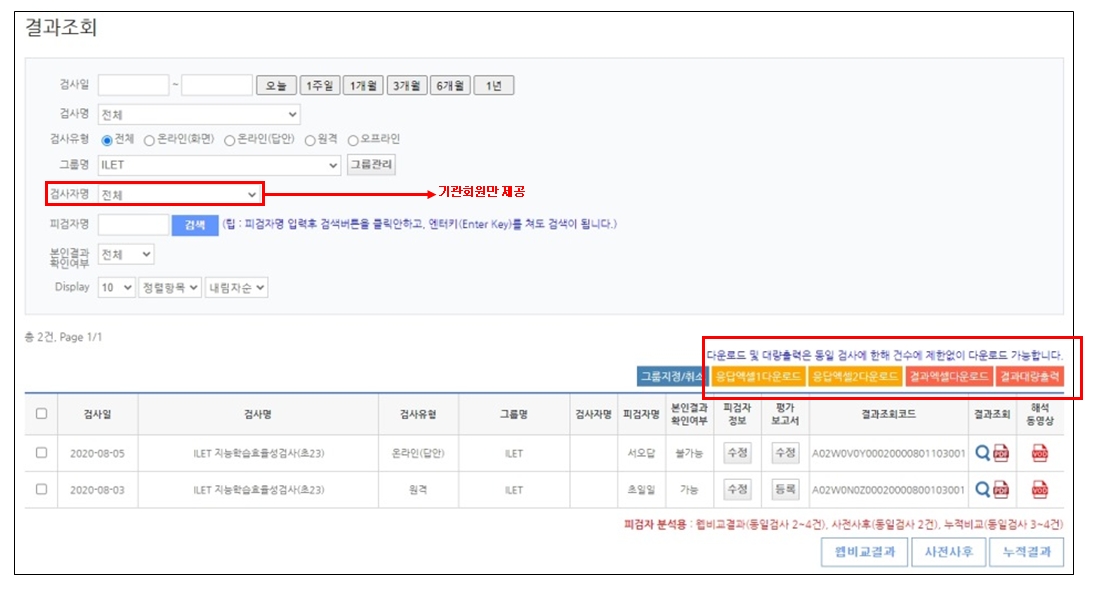This screenshot has width=1095, height=589.
Task: Play the VOD icon in the 2020-08-03 row
Action: [1040, 489]
